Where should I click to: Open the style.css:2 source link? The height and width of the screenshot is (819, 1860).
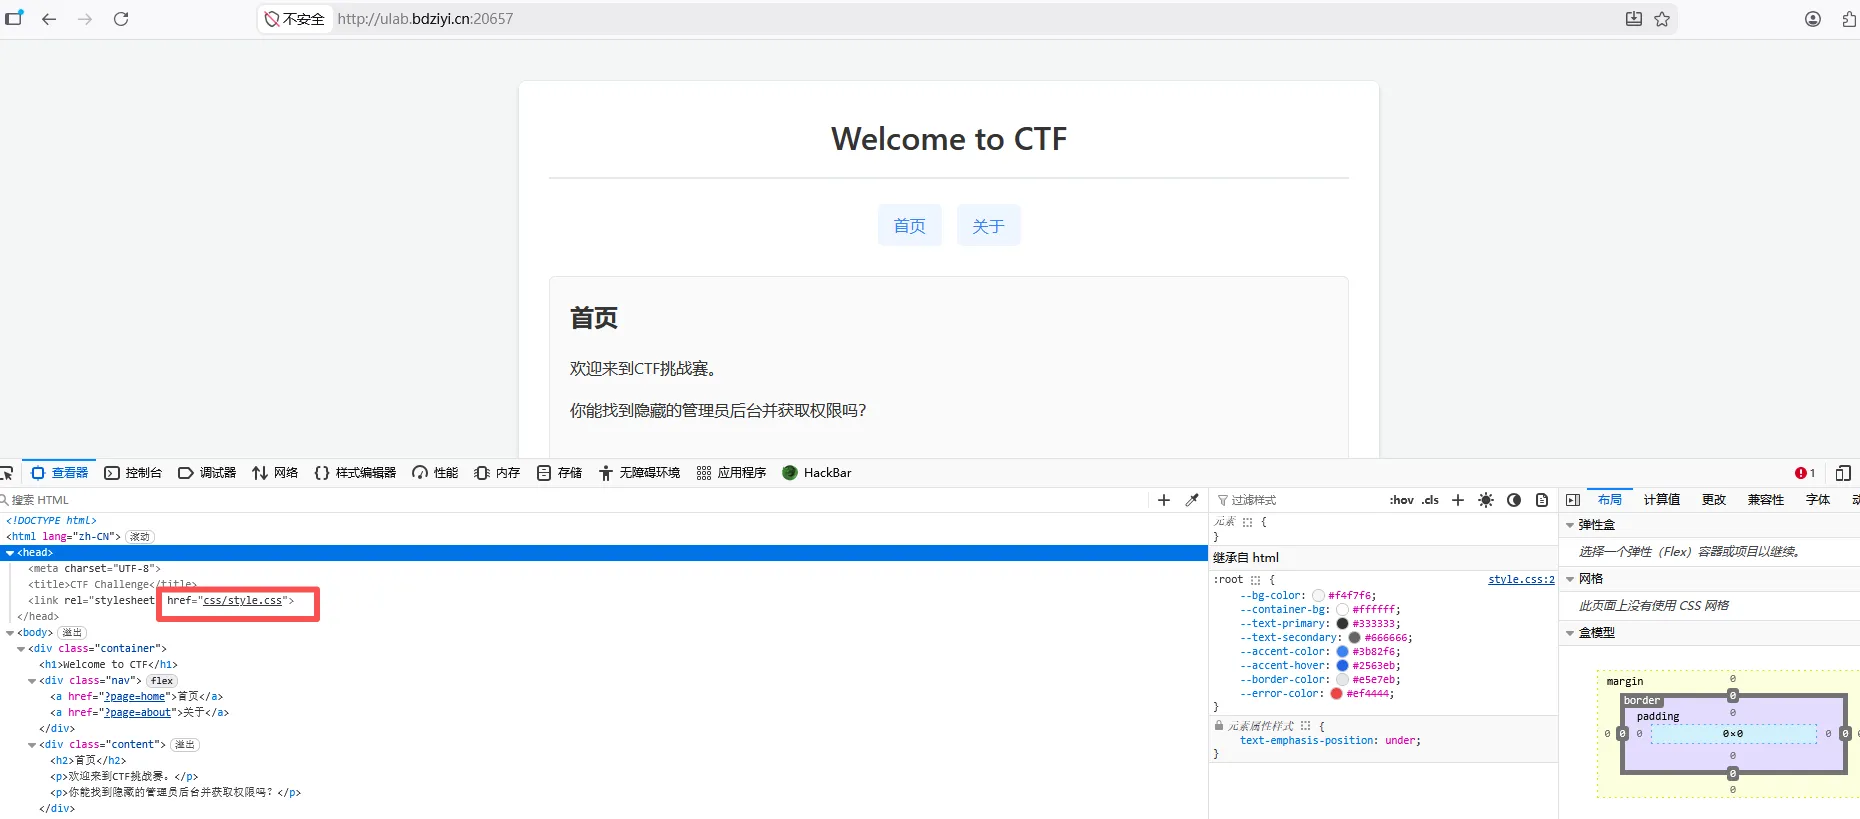click(1521, 580)
